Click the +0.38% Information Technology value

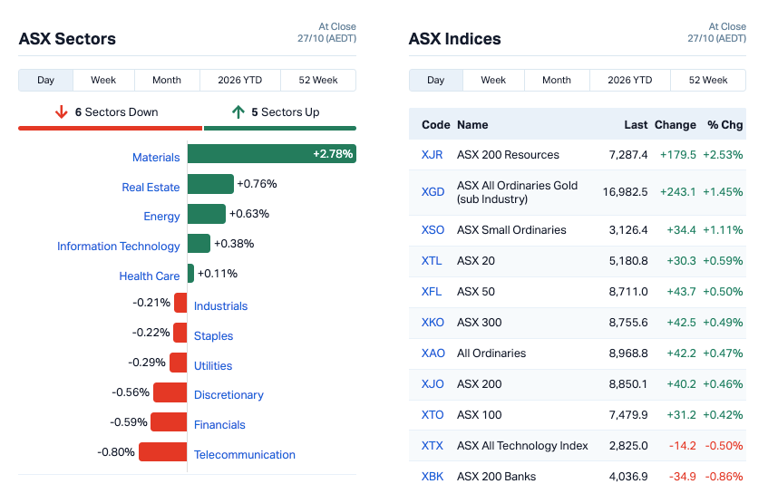[234, 244]
